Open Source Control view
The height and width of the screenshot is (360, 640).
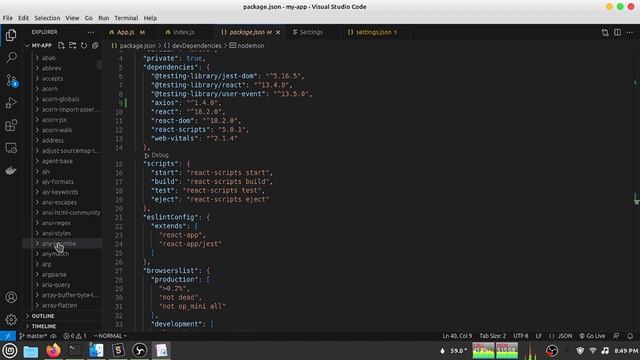point(11,80)
